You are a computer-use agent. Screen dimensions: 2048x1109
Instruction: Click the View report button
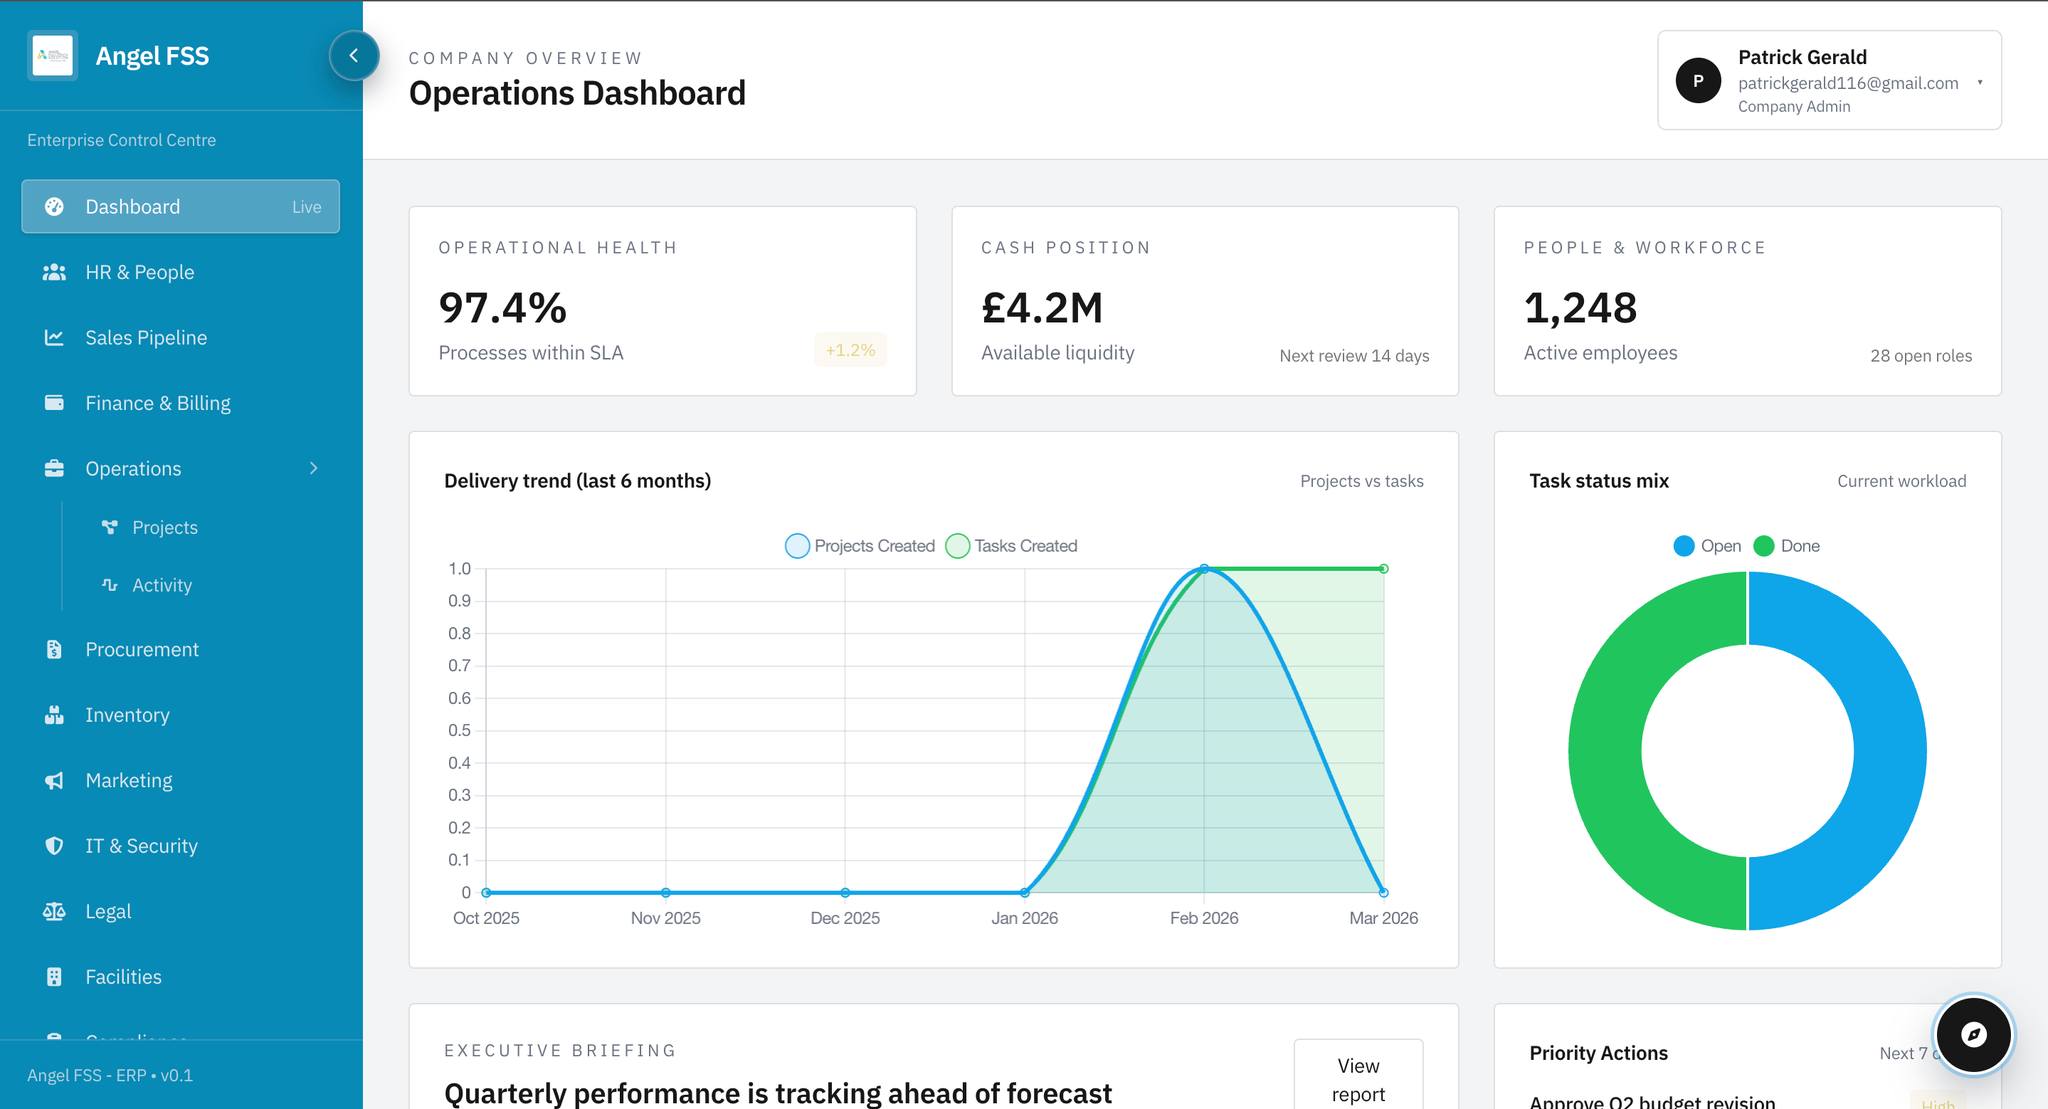click(x=1357, y=1079)
